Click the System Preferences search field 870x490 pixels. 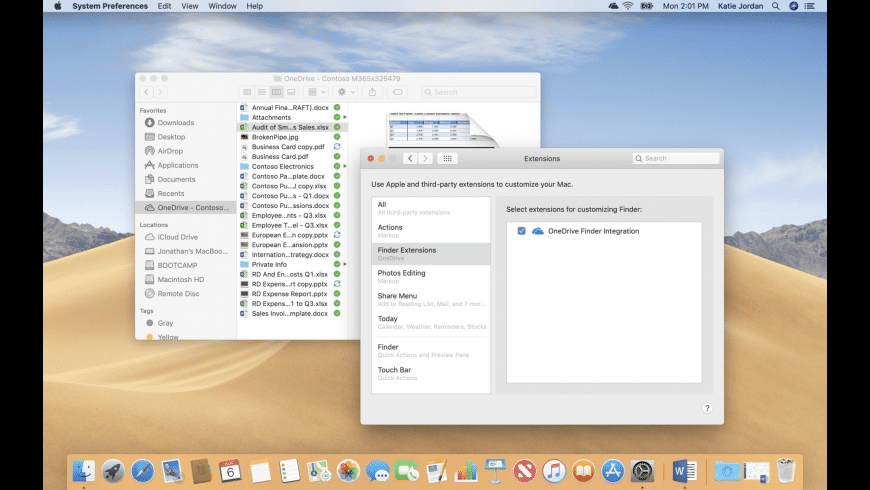(676, 158)
